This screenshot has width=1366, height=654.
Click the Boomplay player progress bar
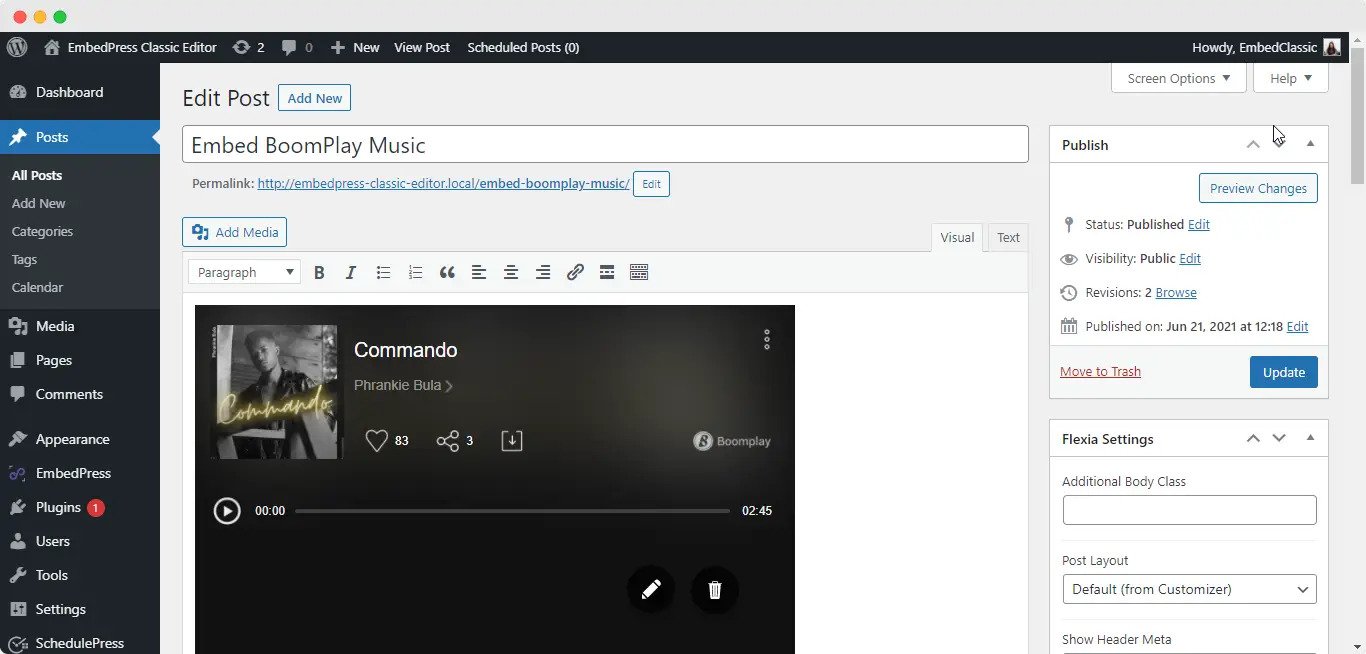(512, 511)
